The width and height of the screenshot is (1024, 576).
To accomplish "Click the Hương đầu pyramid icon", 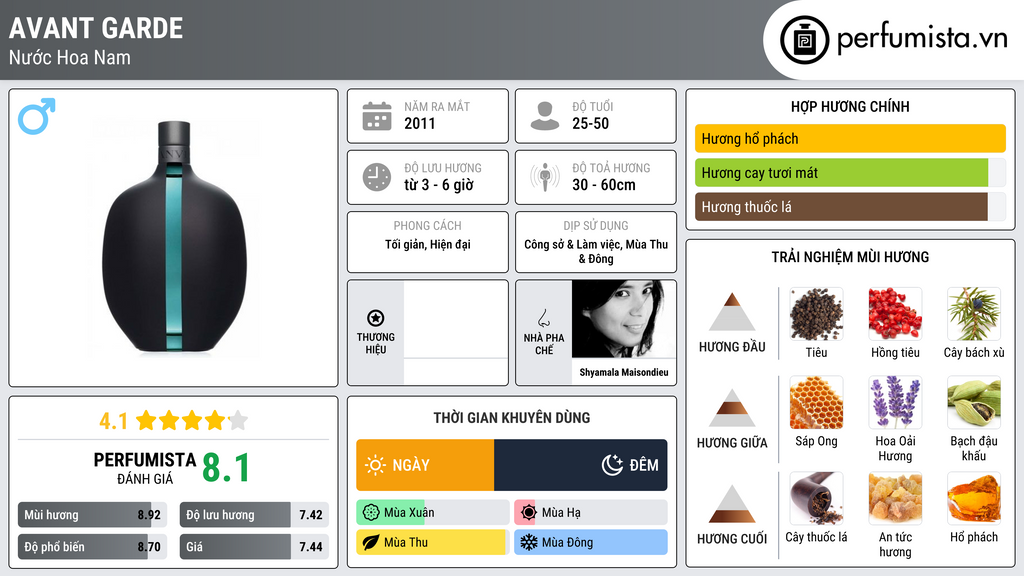I will pyautogui.click(x=732, y=312).
